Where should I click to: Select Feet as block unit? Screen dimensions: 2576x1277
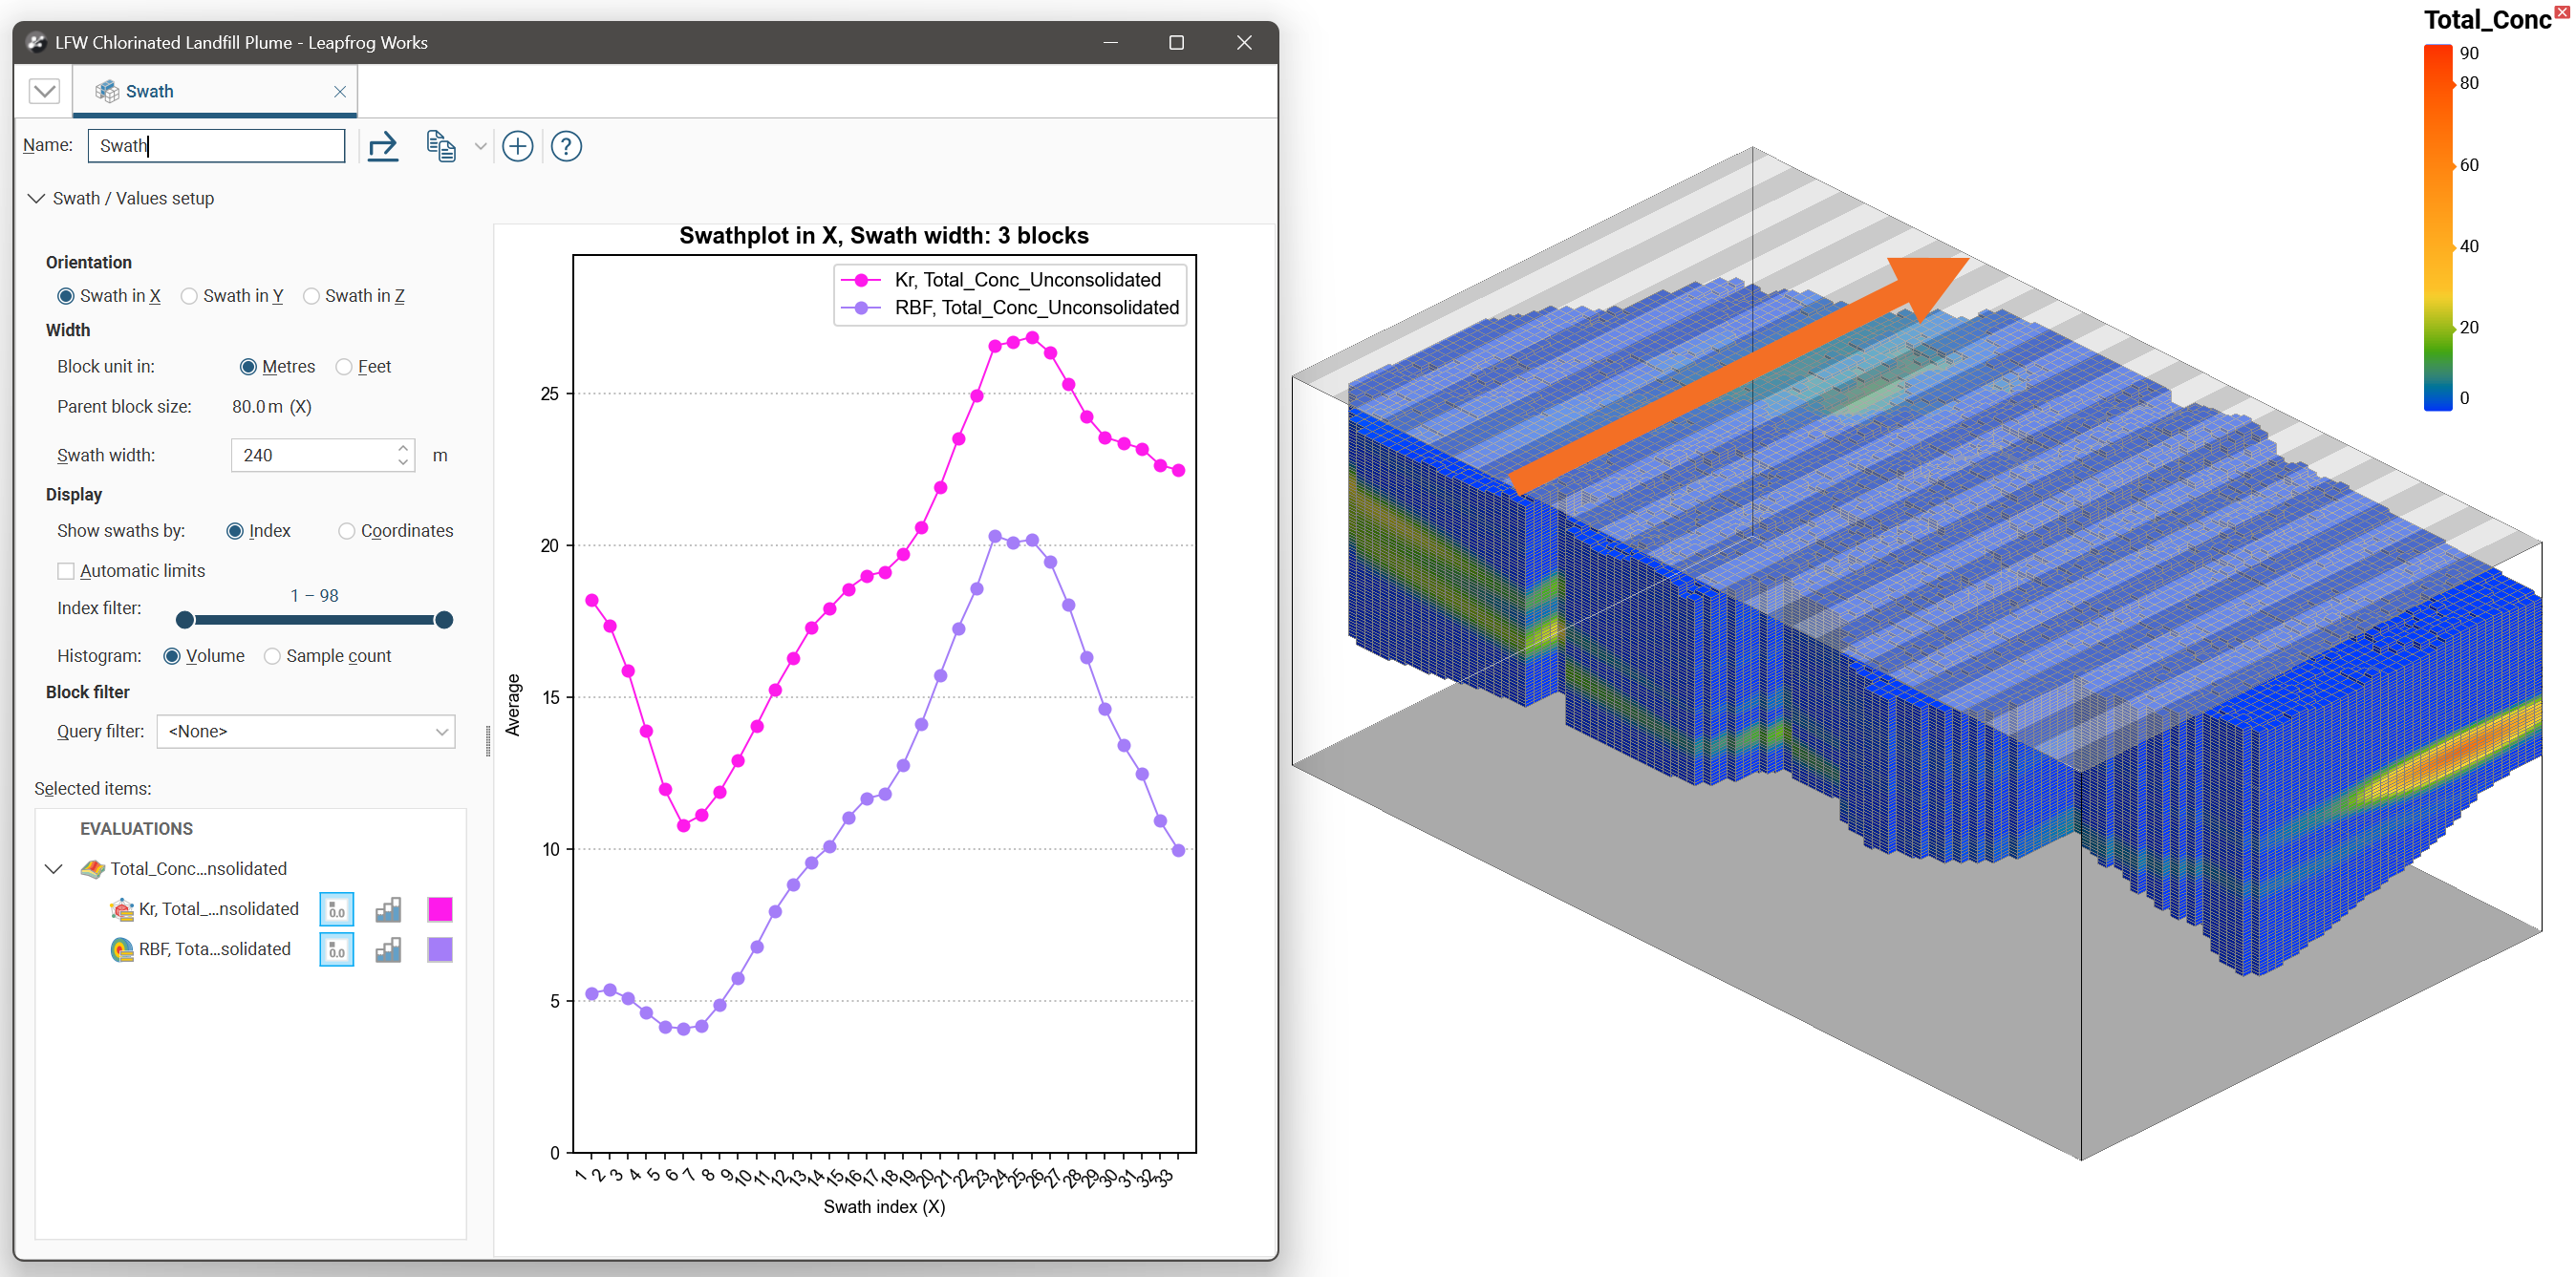[344, 367]
